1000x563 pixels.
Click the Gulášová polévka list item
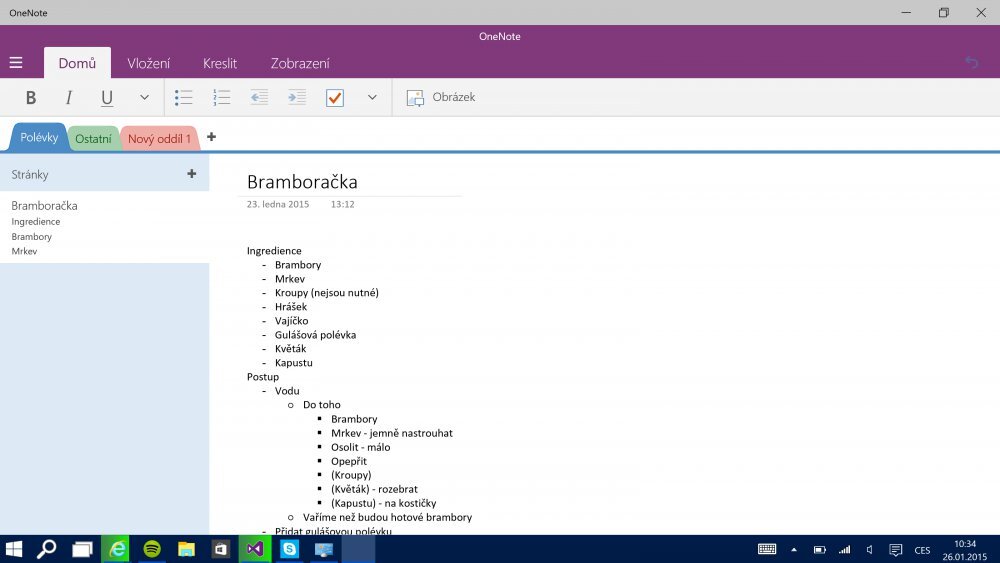point(316,335)
